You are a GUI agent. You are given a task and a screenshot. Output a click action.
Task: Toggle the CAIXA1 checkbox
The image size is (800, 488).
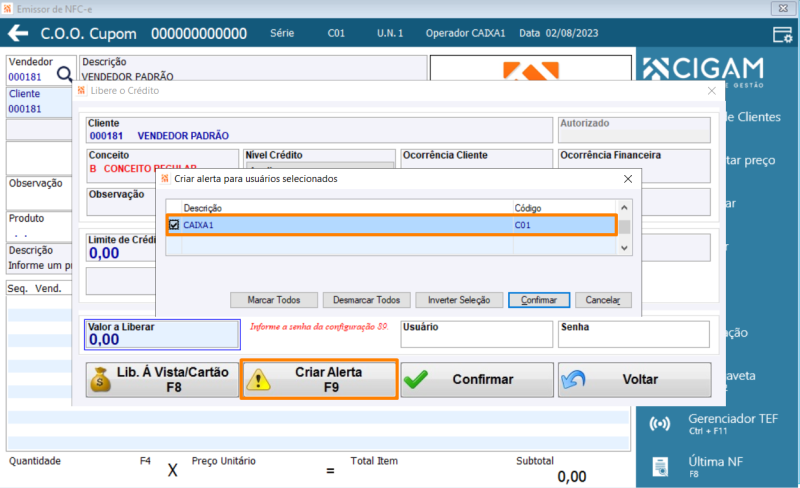point(174,225)
